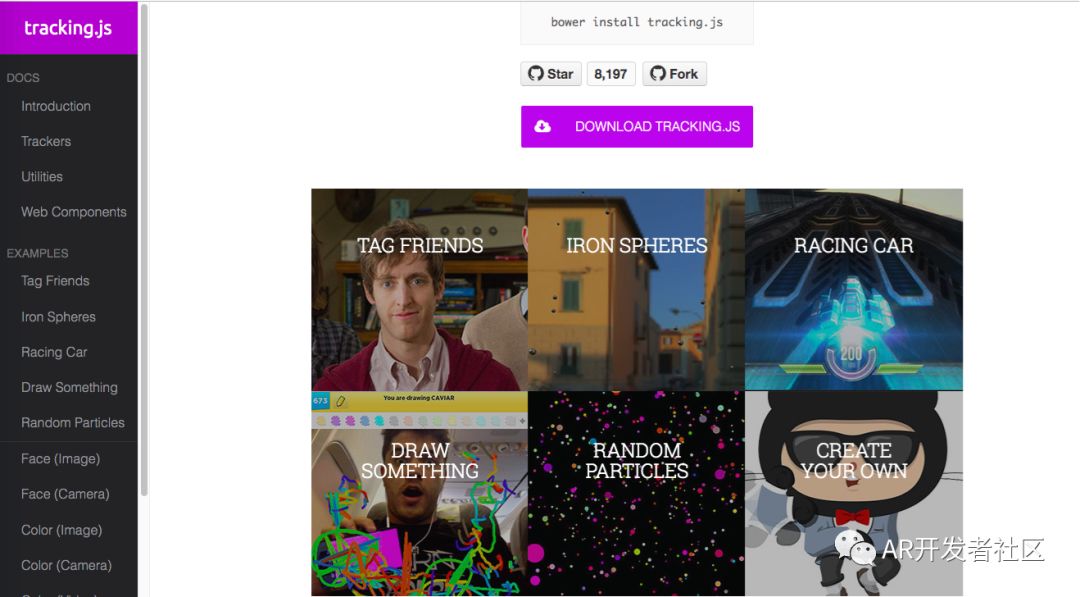Image resolution: width=1080 pixels, height=597 pixels.
Task: Open the Racing Car demo thumbnail
Action: pos(854,290)
